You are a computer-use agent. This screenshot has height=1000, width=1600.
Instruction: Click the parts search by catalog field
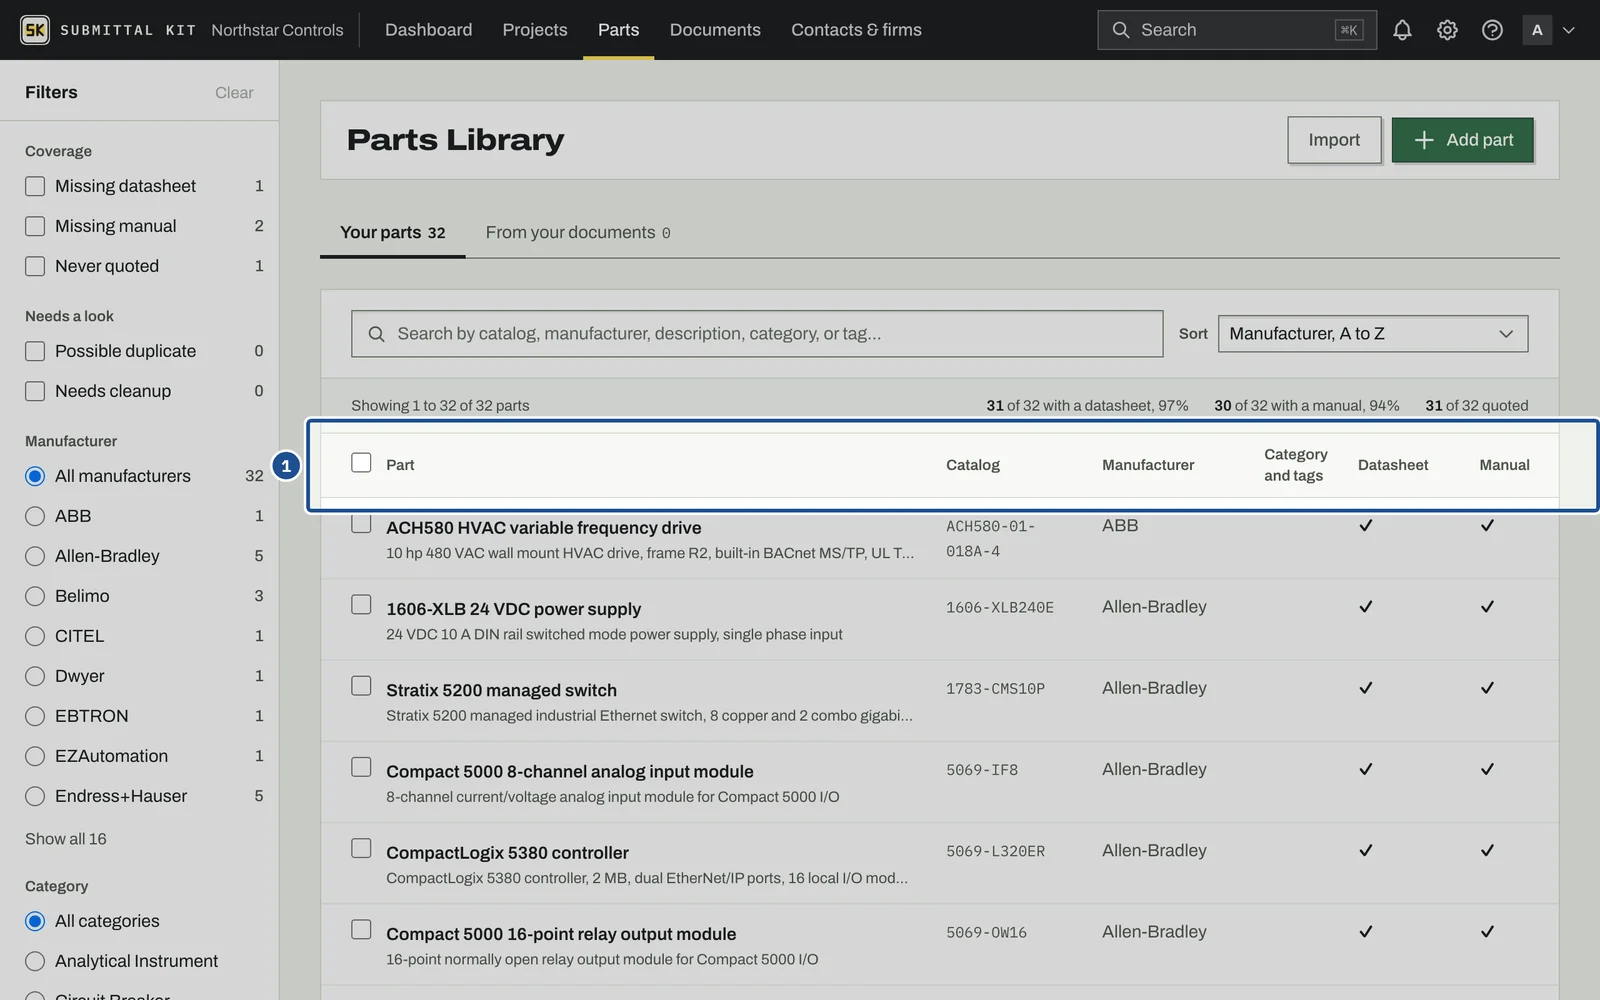pos(757,334)
